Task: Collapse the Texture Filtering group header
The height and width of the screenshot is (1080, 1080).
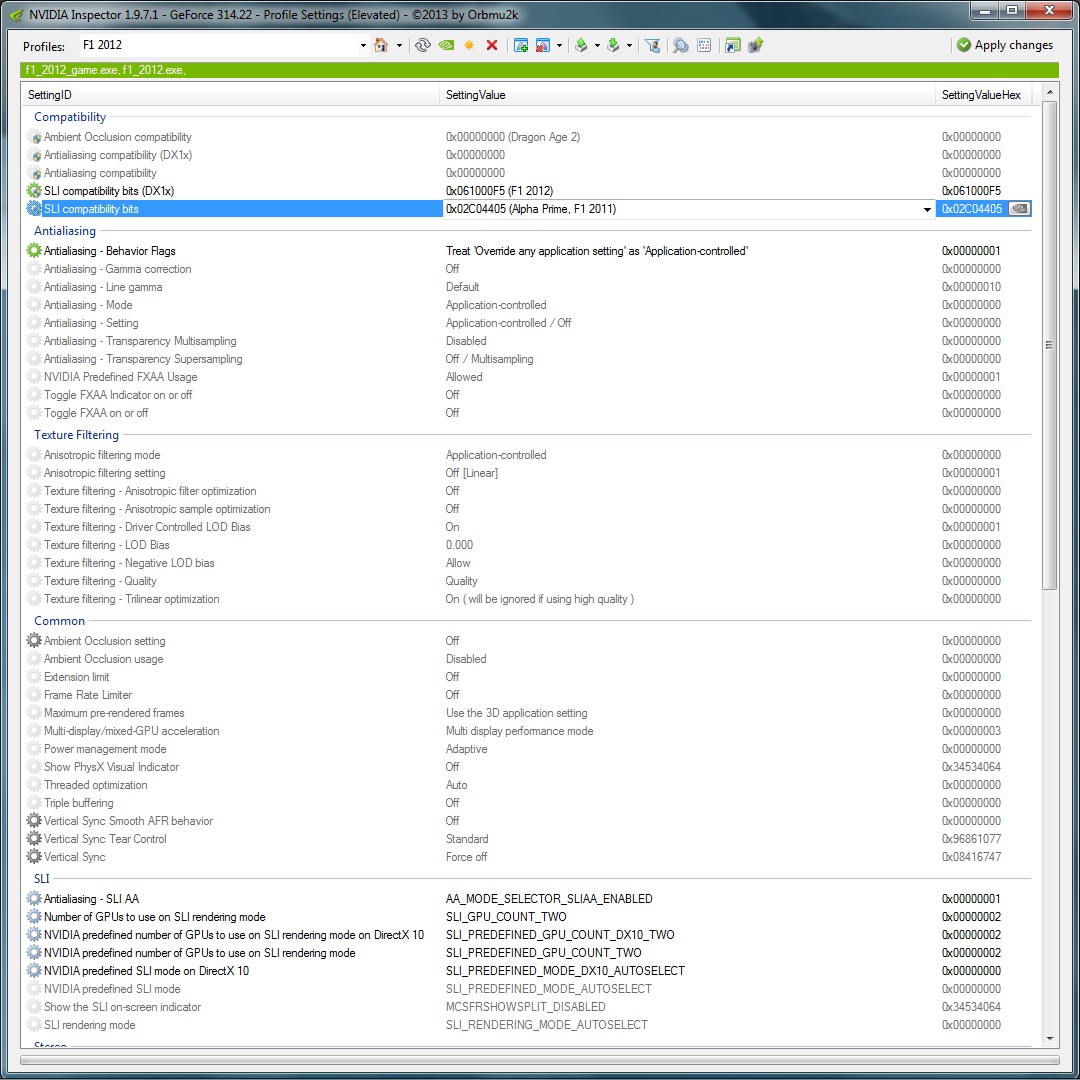Action: point(76,435)
